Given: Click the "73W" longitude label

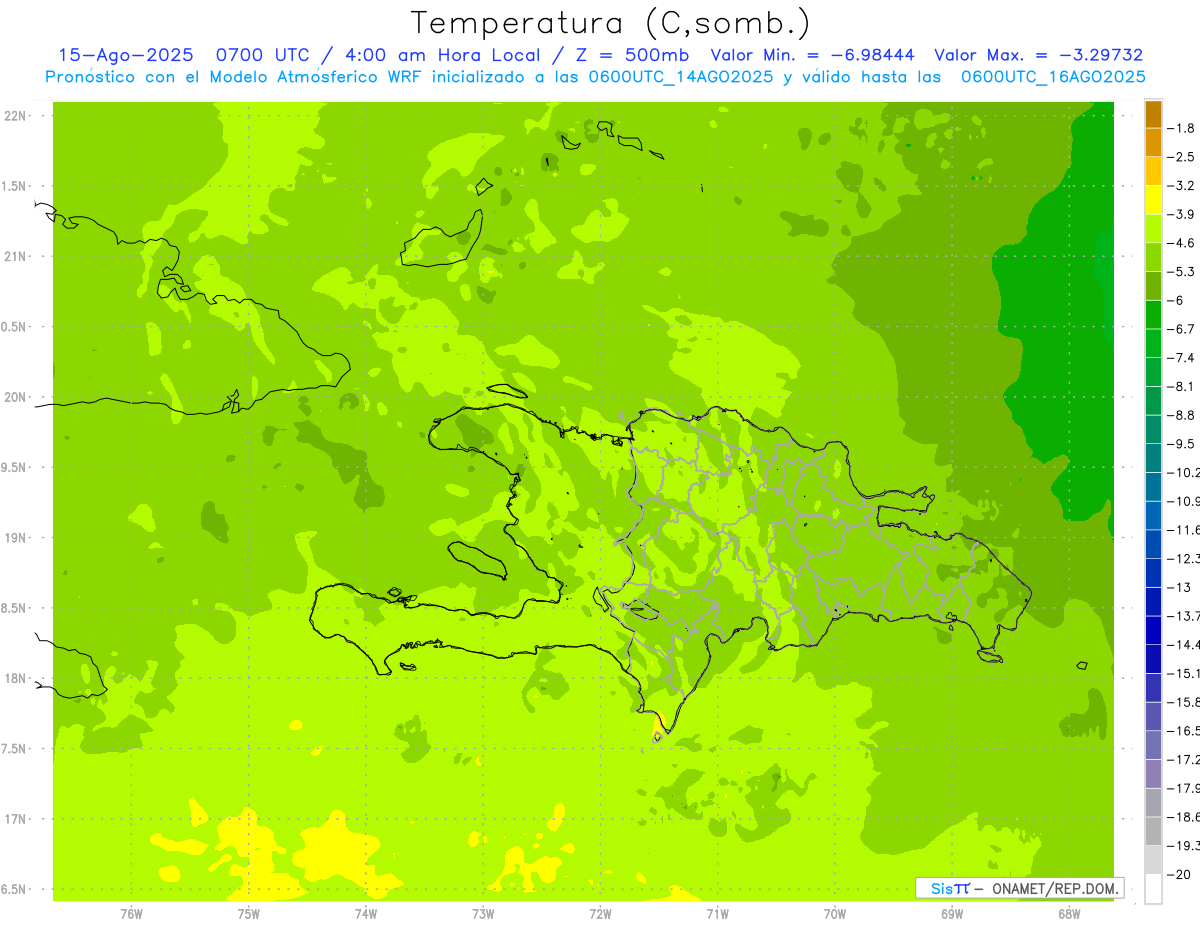Looking at the screenshot, I should click(483, 914).
